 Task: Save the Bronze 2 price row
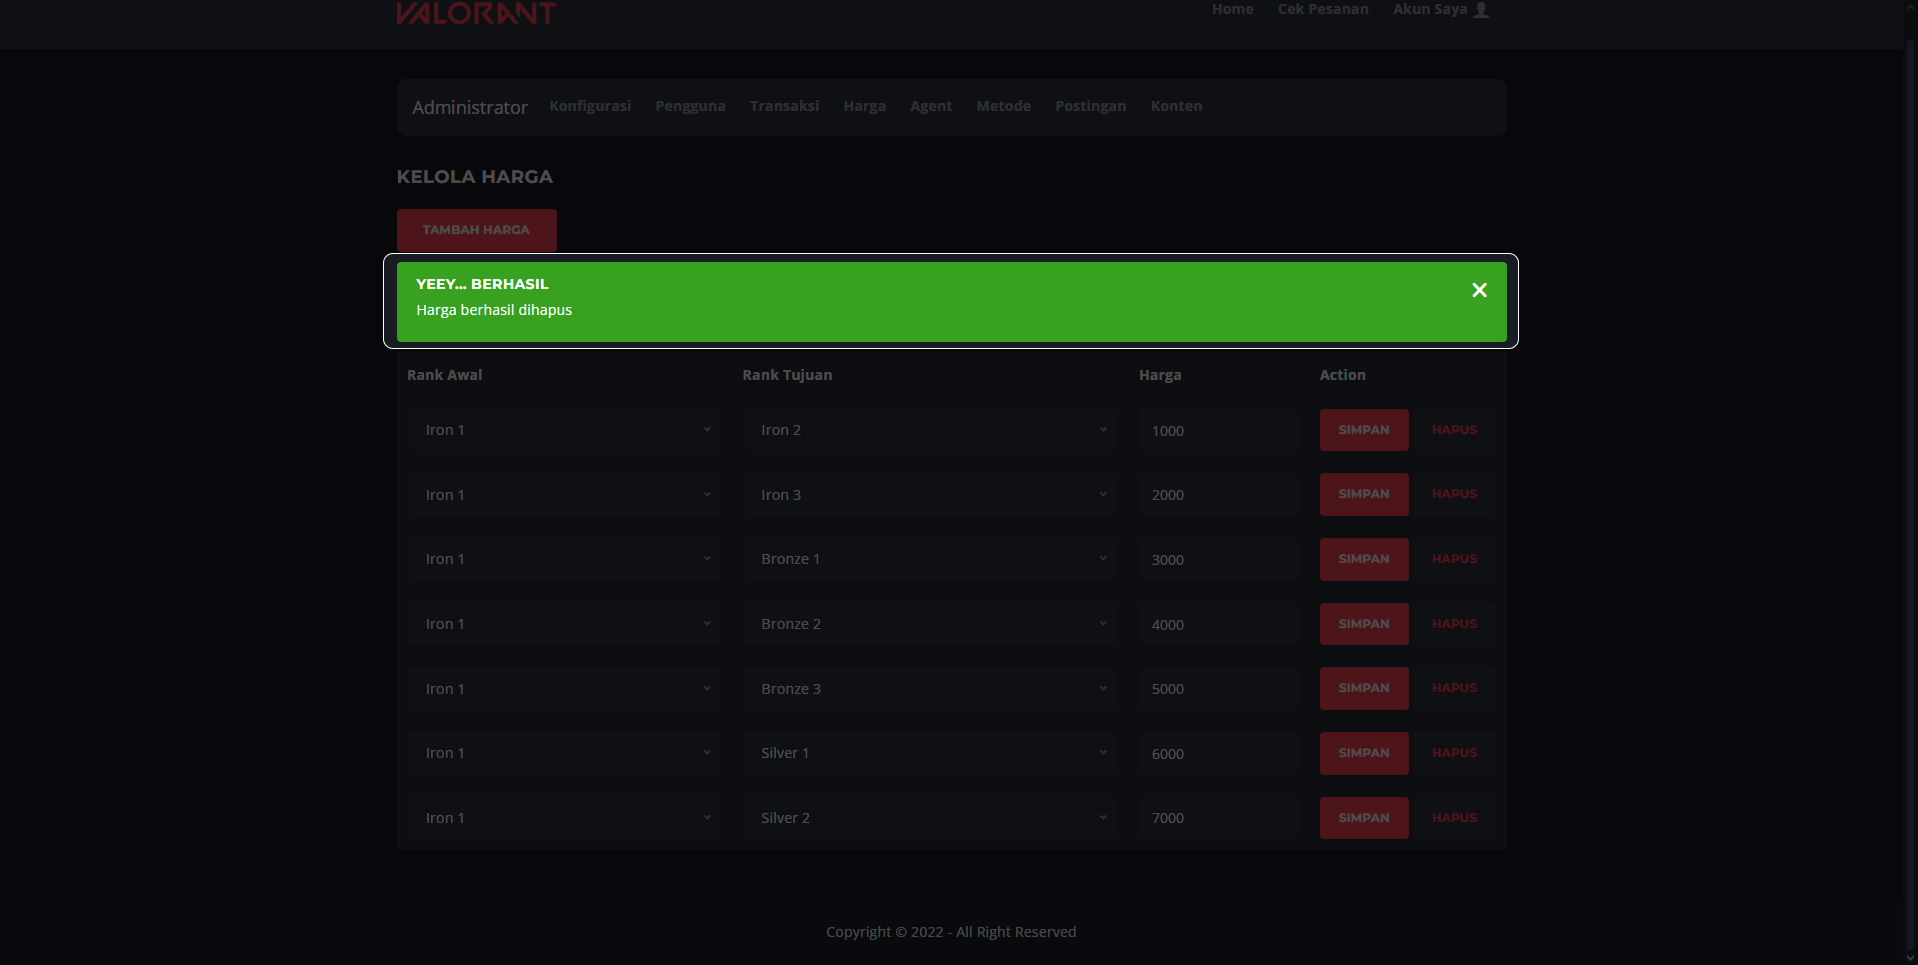click(1364, 624)
